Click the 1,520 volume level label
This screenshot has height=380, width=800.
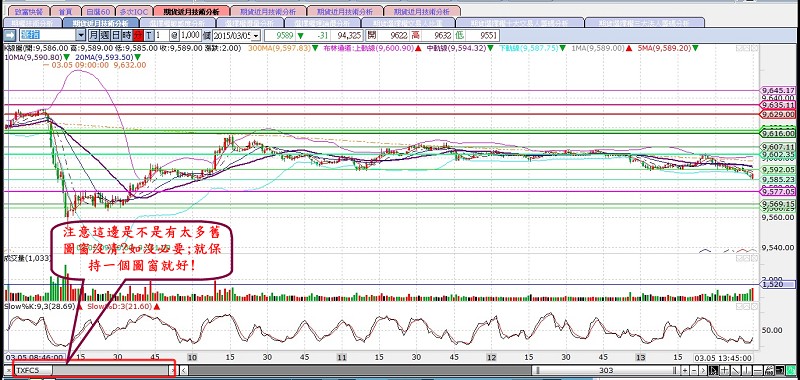[778, 285]
